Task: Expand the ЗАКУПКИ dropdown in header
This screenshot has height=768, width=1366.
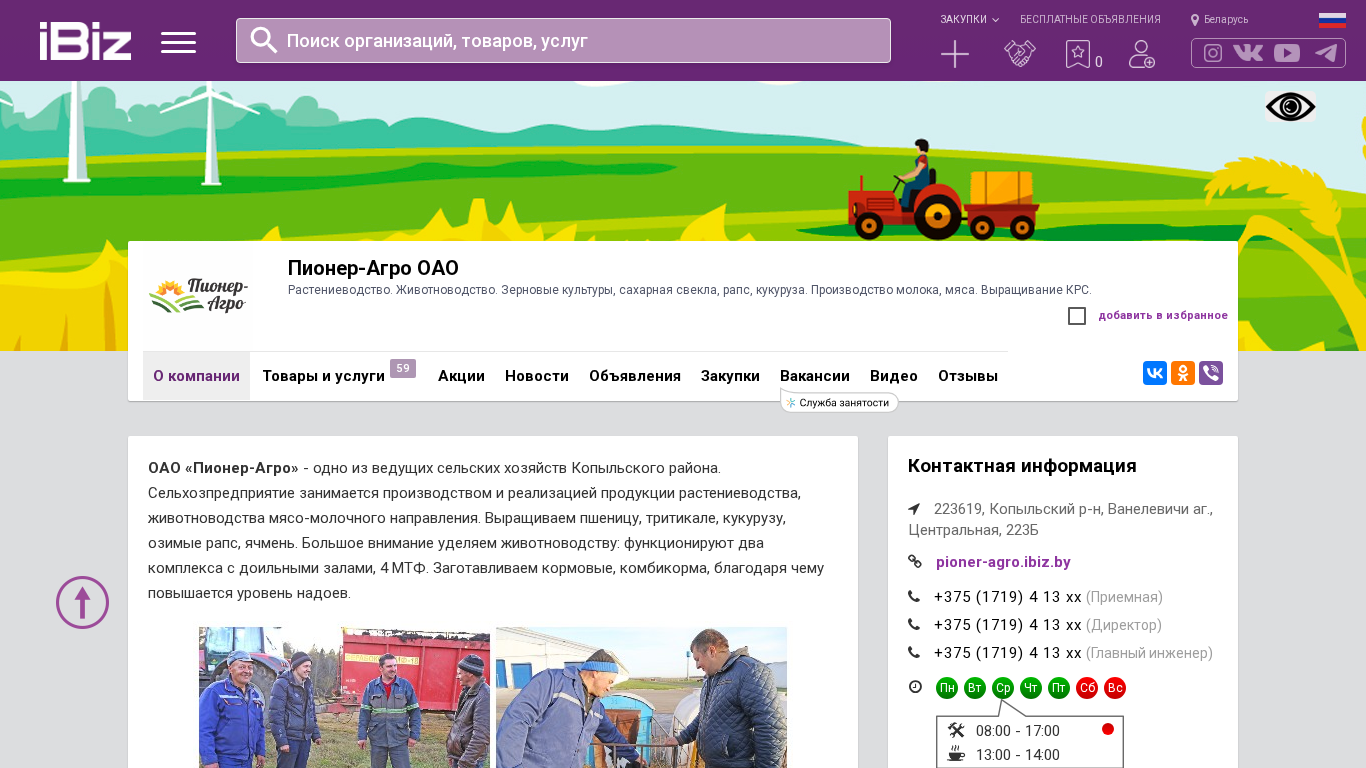Action: pos(969,20)
